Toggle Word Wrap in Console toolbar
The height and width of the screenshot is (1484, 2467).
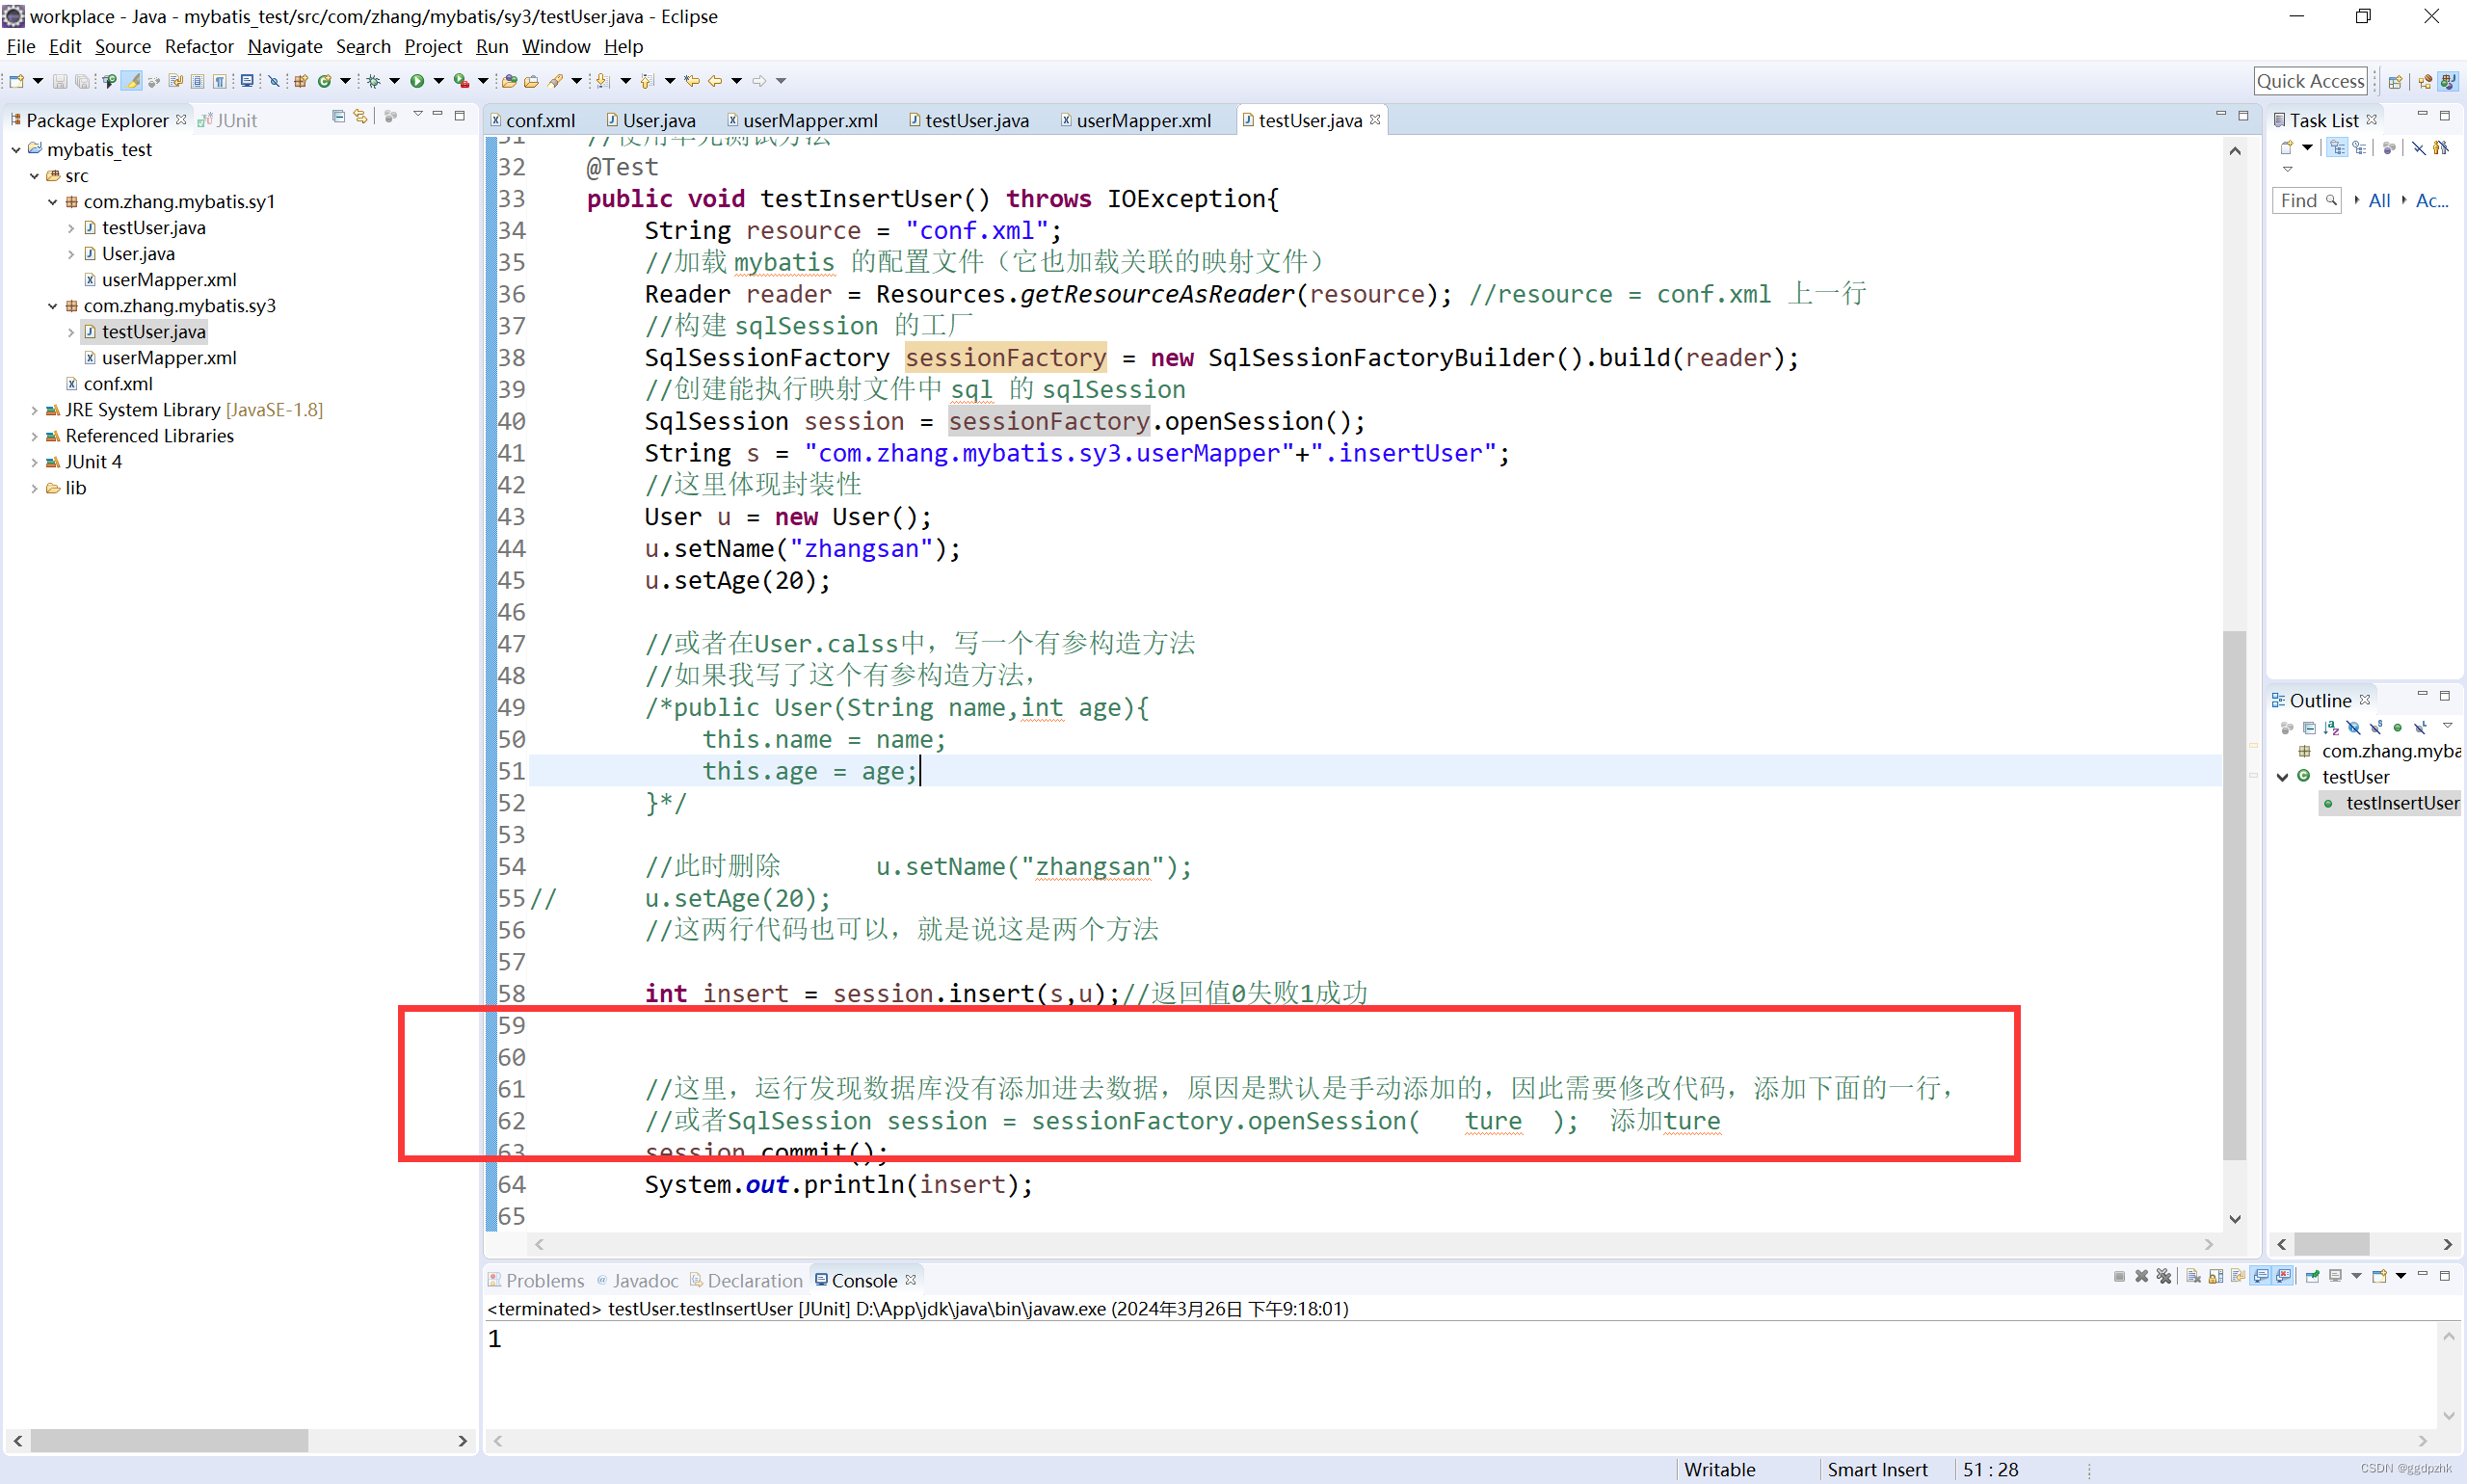[2238, 1276]
